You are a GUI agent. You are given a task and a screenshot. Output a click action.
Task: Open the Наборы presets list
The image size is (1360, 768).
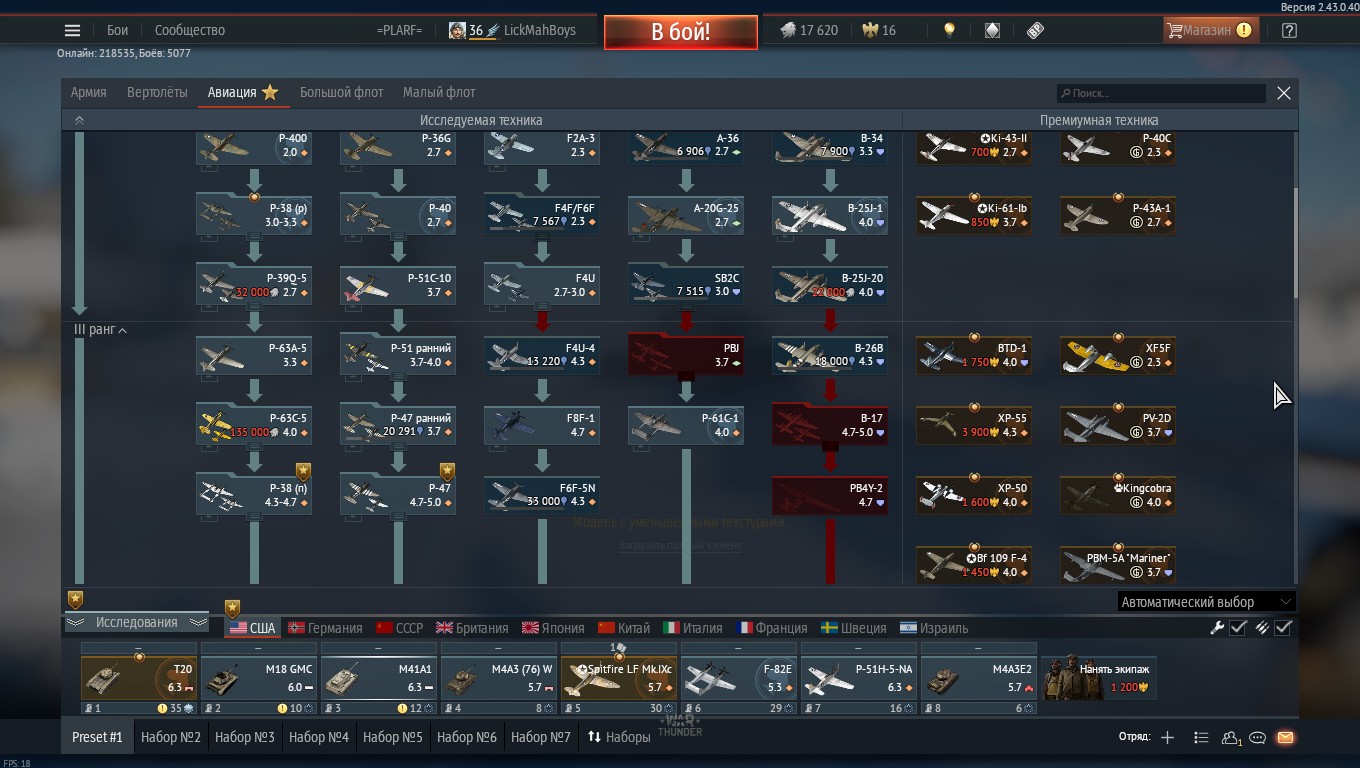point(619,737)
